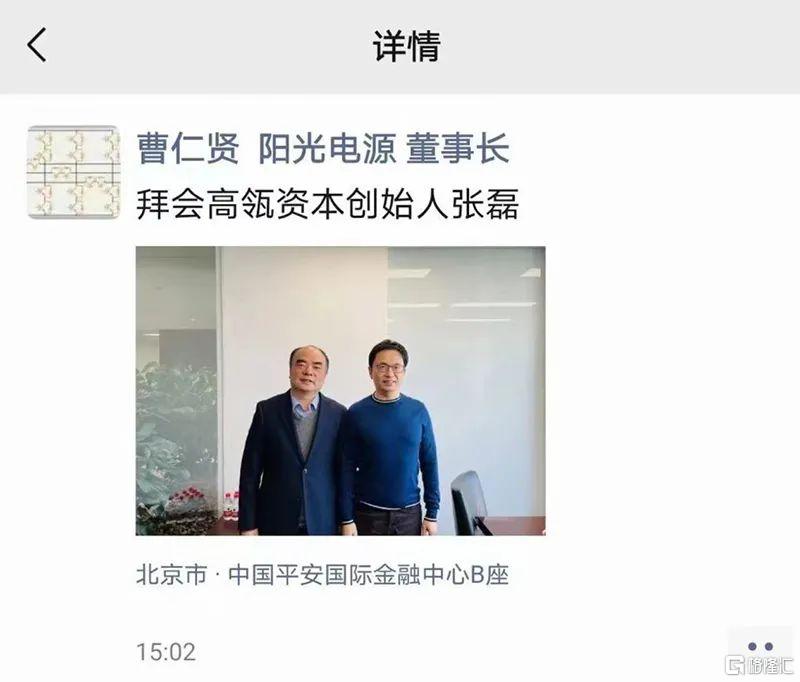800x682 pixels.
Task: Go back using the left arrow
Action: 37,45
